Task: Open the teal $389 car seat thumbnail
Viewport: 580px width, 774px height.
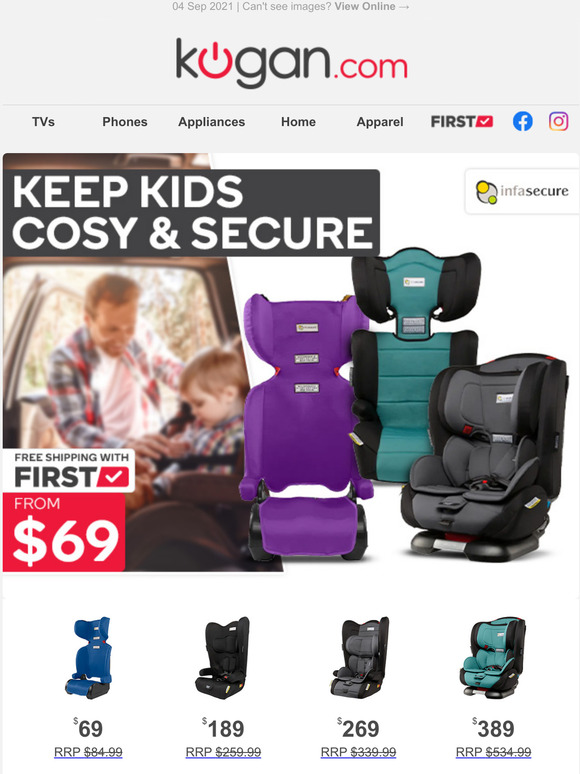Action: 493,658
